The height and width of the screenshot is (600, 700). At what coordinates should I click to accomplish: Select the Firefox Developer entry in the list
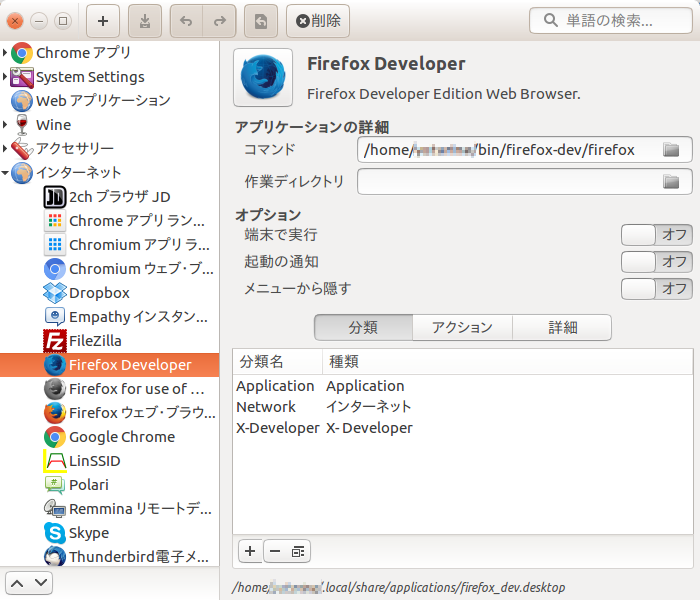point(109,365)
